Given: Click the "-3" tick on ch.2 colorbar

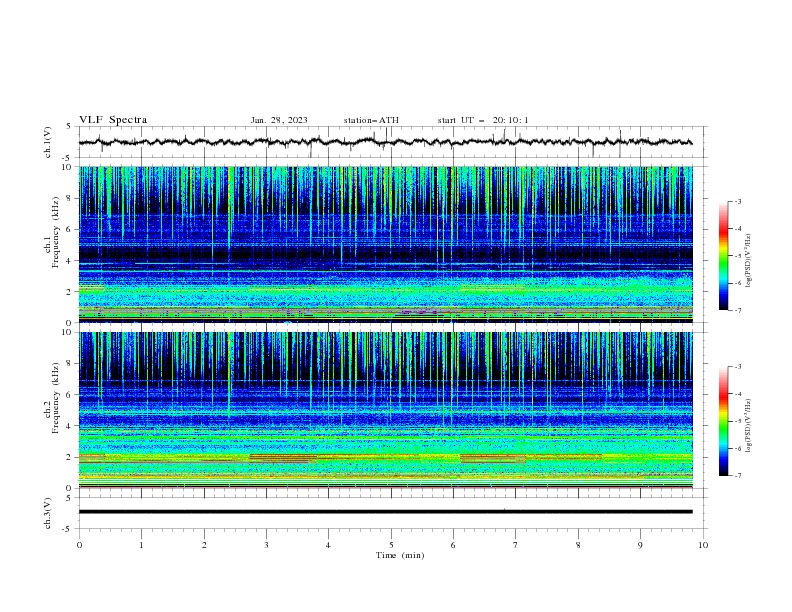Looking at the screenshot, I should pos(738,367).
